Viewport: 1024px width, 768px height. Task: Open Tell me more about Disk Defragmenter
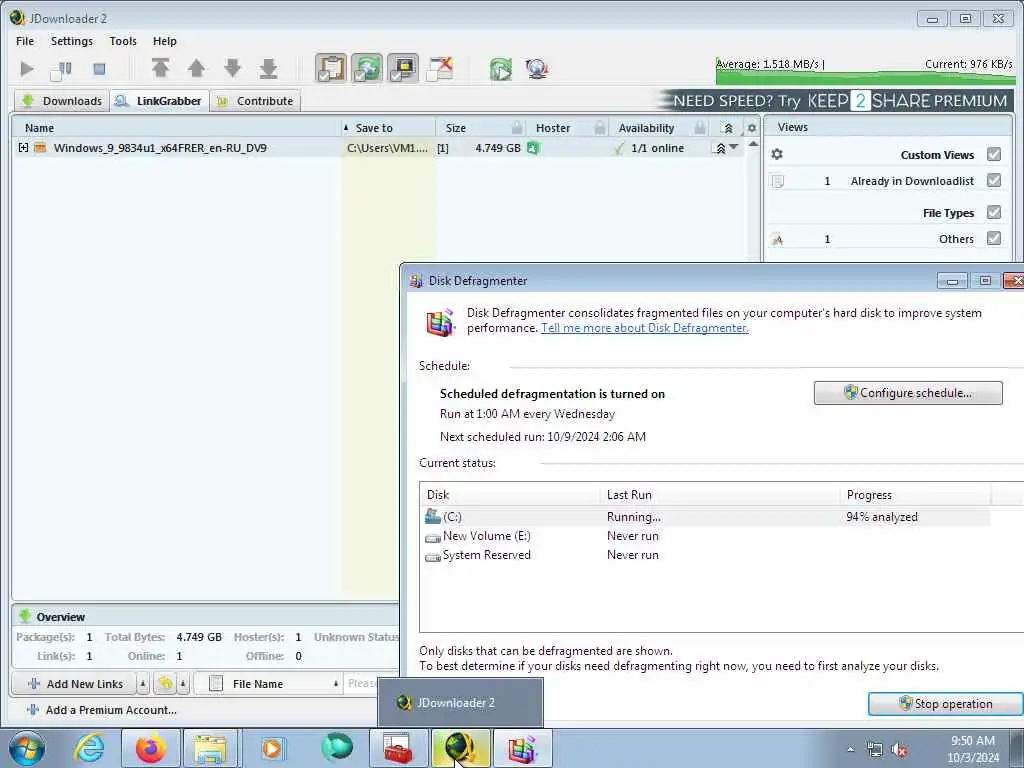coord(645,328)
